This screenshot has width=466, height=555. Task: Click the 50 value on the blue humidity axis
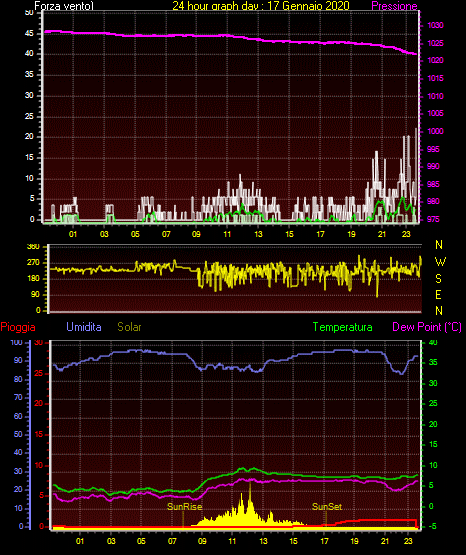click(18, 434)
